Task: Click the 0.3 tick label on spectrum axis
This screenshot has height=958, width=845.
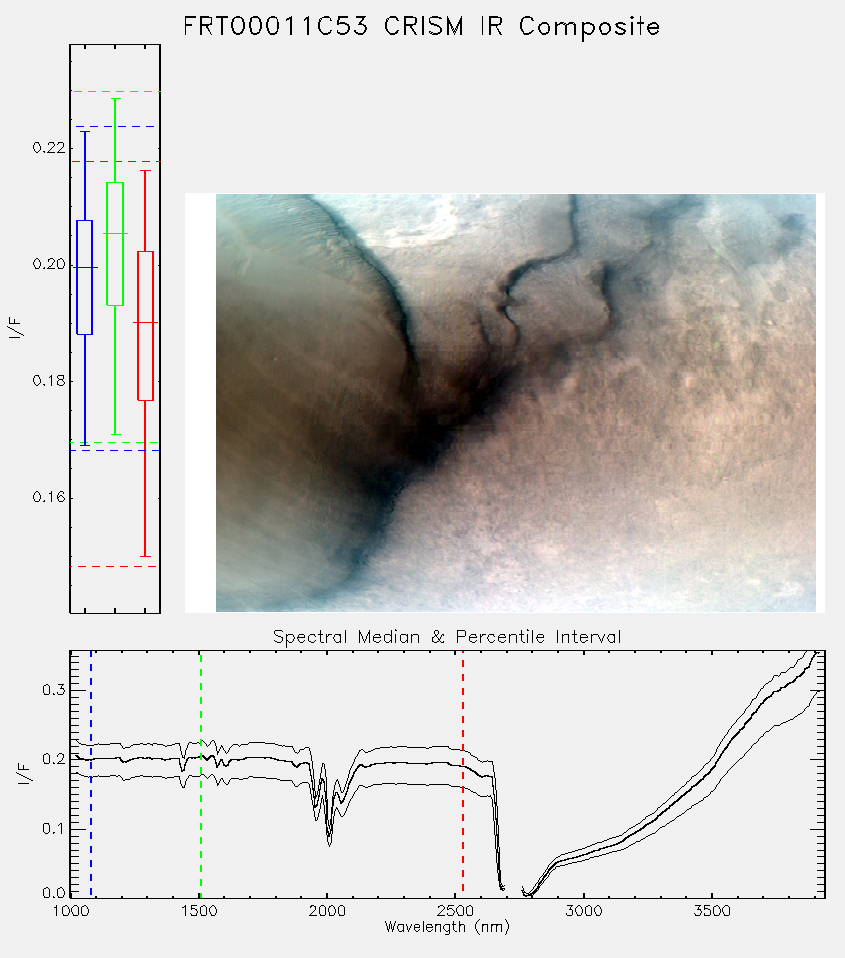Action: pyautogui.click(x=53, y=690)
